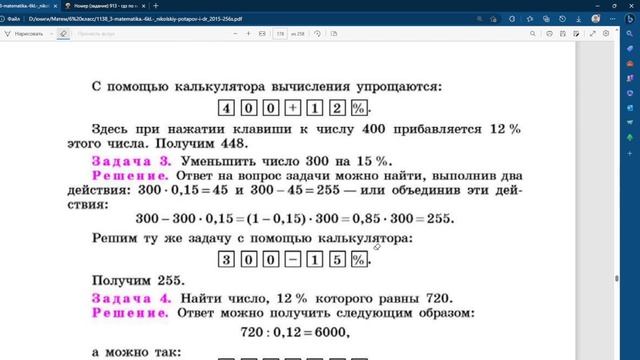Click the boxed + key in 400 + 12 %
Image resolution: width=640 pixels, height=360 pixels.
click(293, 108)
